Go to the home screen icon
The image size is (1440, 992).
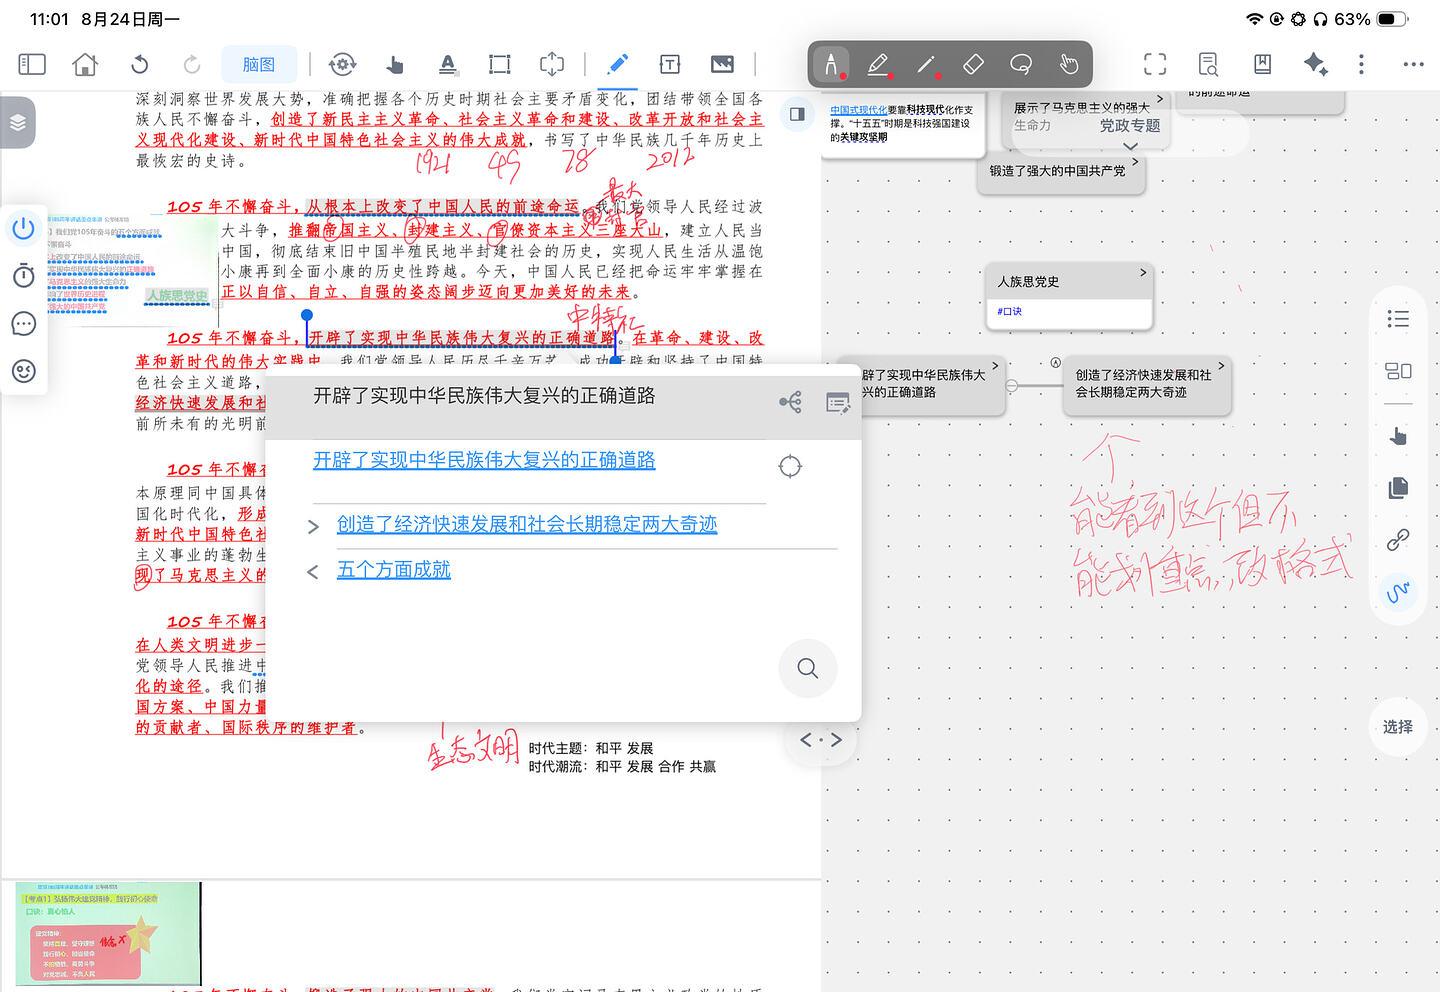[x=86, y=64]
